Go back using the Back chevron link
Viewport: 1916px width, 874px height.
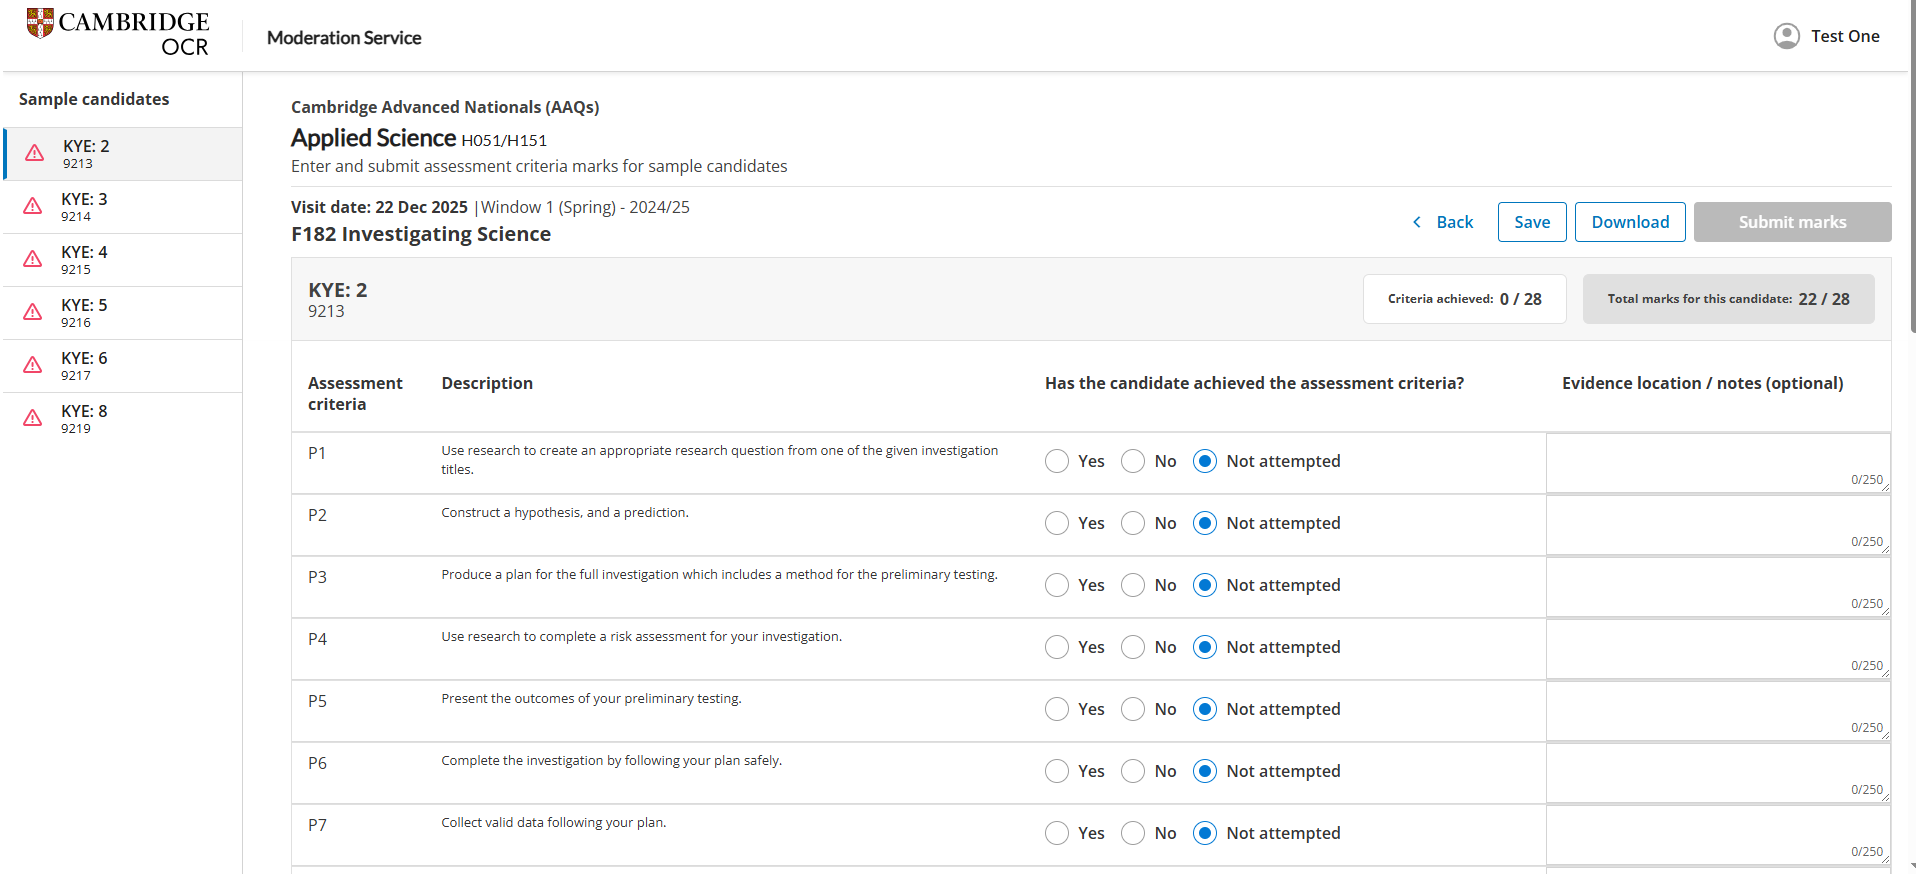(x=1442, y=222)
